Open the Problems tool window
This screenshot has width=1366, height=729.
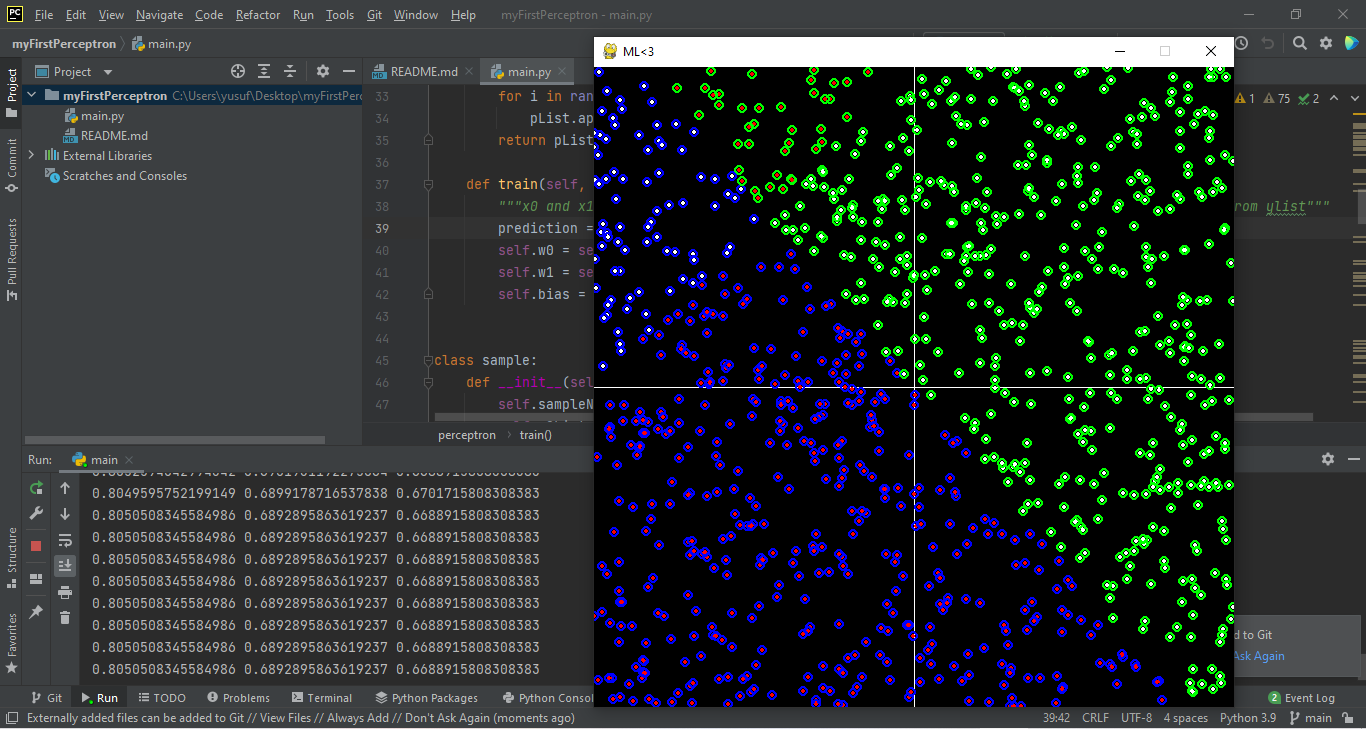tap(238, 698)
